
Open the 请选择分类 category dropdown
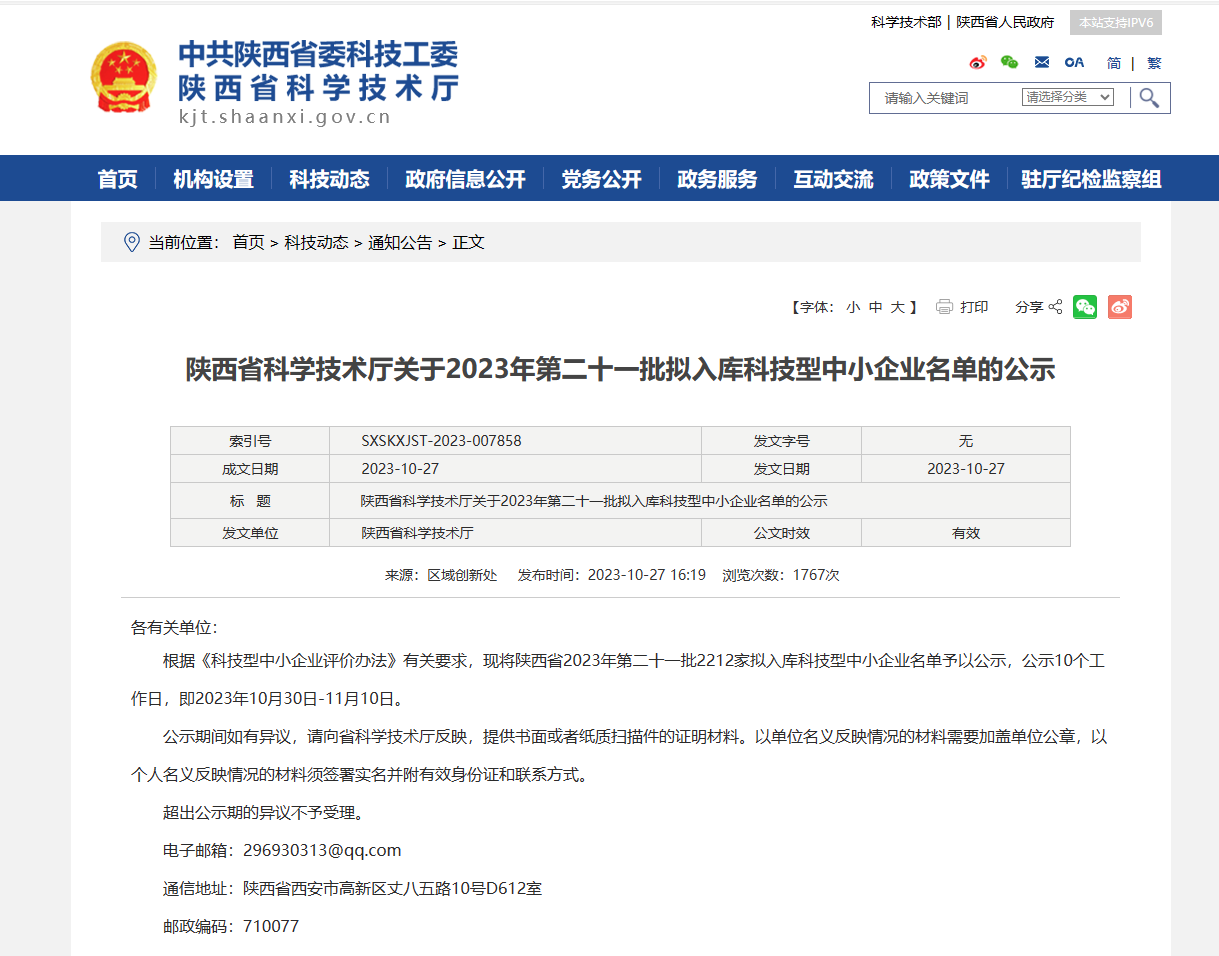[1067, 97]
